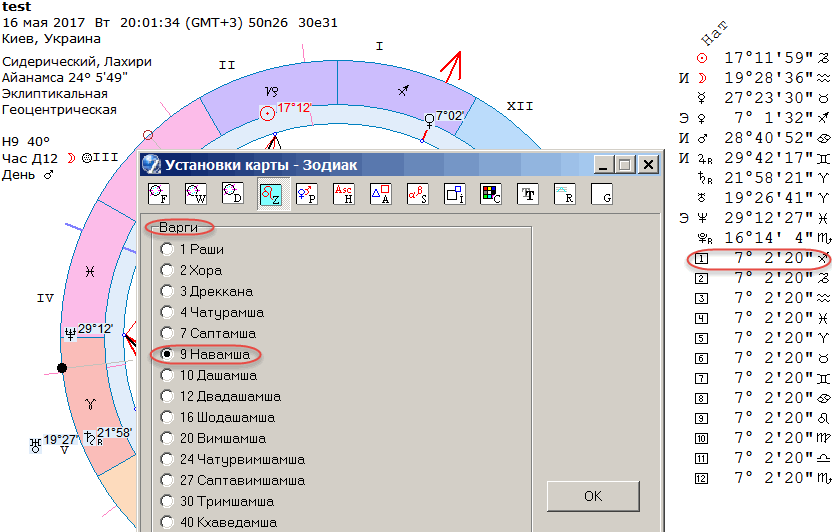Select the 24 Чатурвимшамша radio button
The image size is (832, 532).
tap(167, 459)
